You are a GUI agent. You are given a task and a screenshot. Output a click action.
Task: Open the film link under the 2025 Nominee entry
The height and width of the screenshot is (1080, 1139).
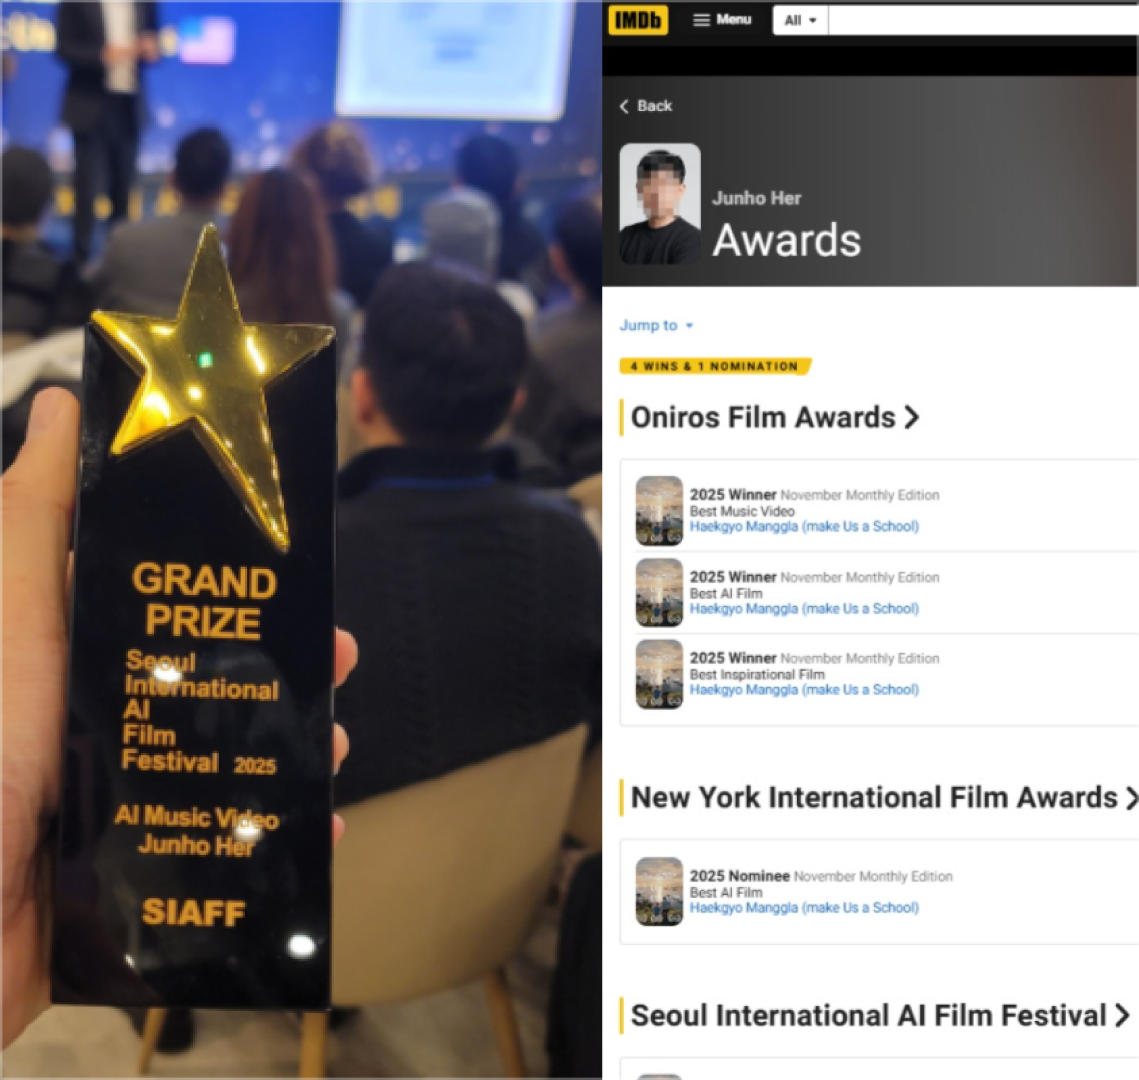[804, 907]
